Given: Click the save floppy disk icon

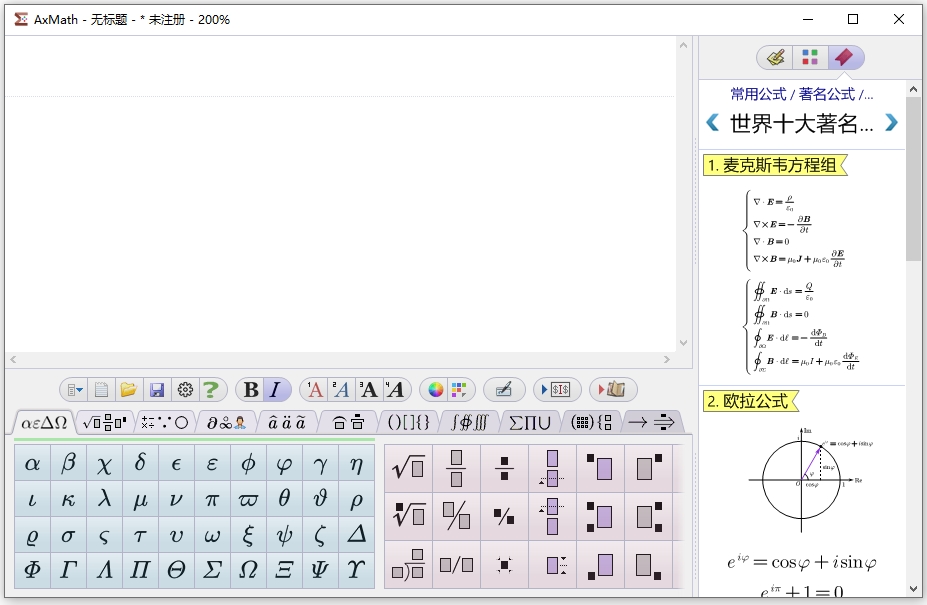Looking at the screenshot, I should tap(157, 390).
